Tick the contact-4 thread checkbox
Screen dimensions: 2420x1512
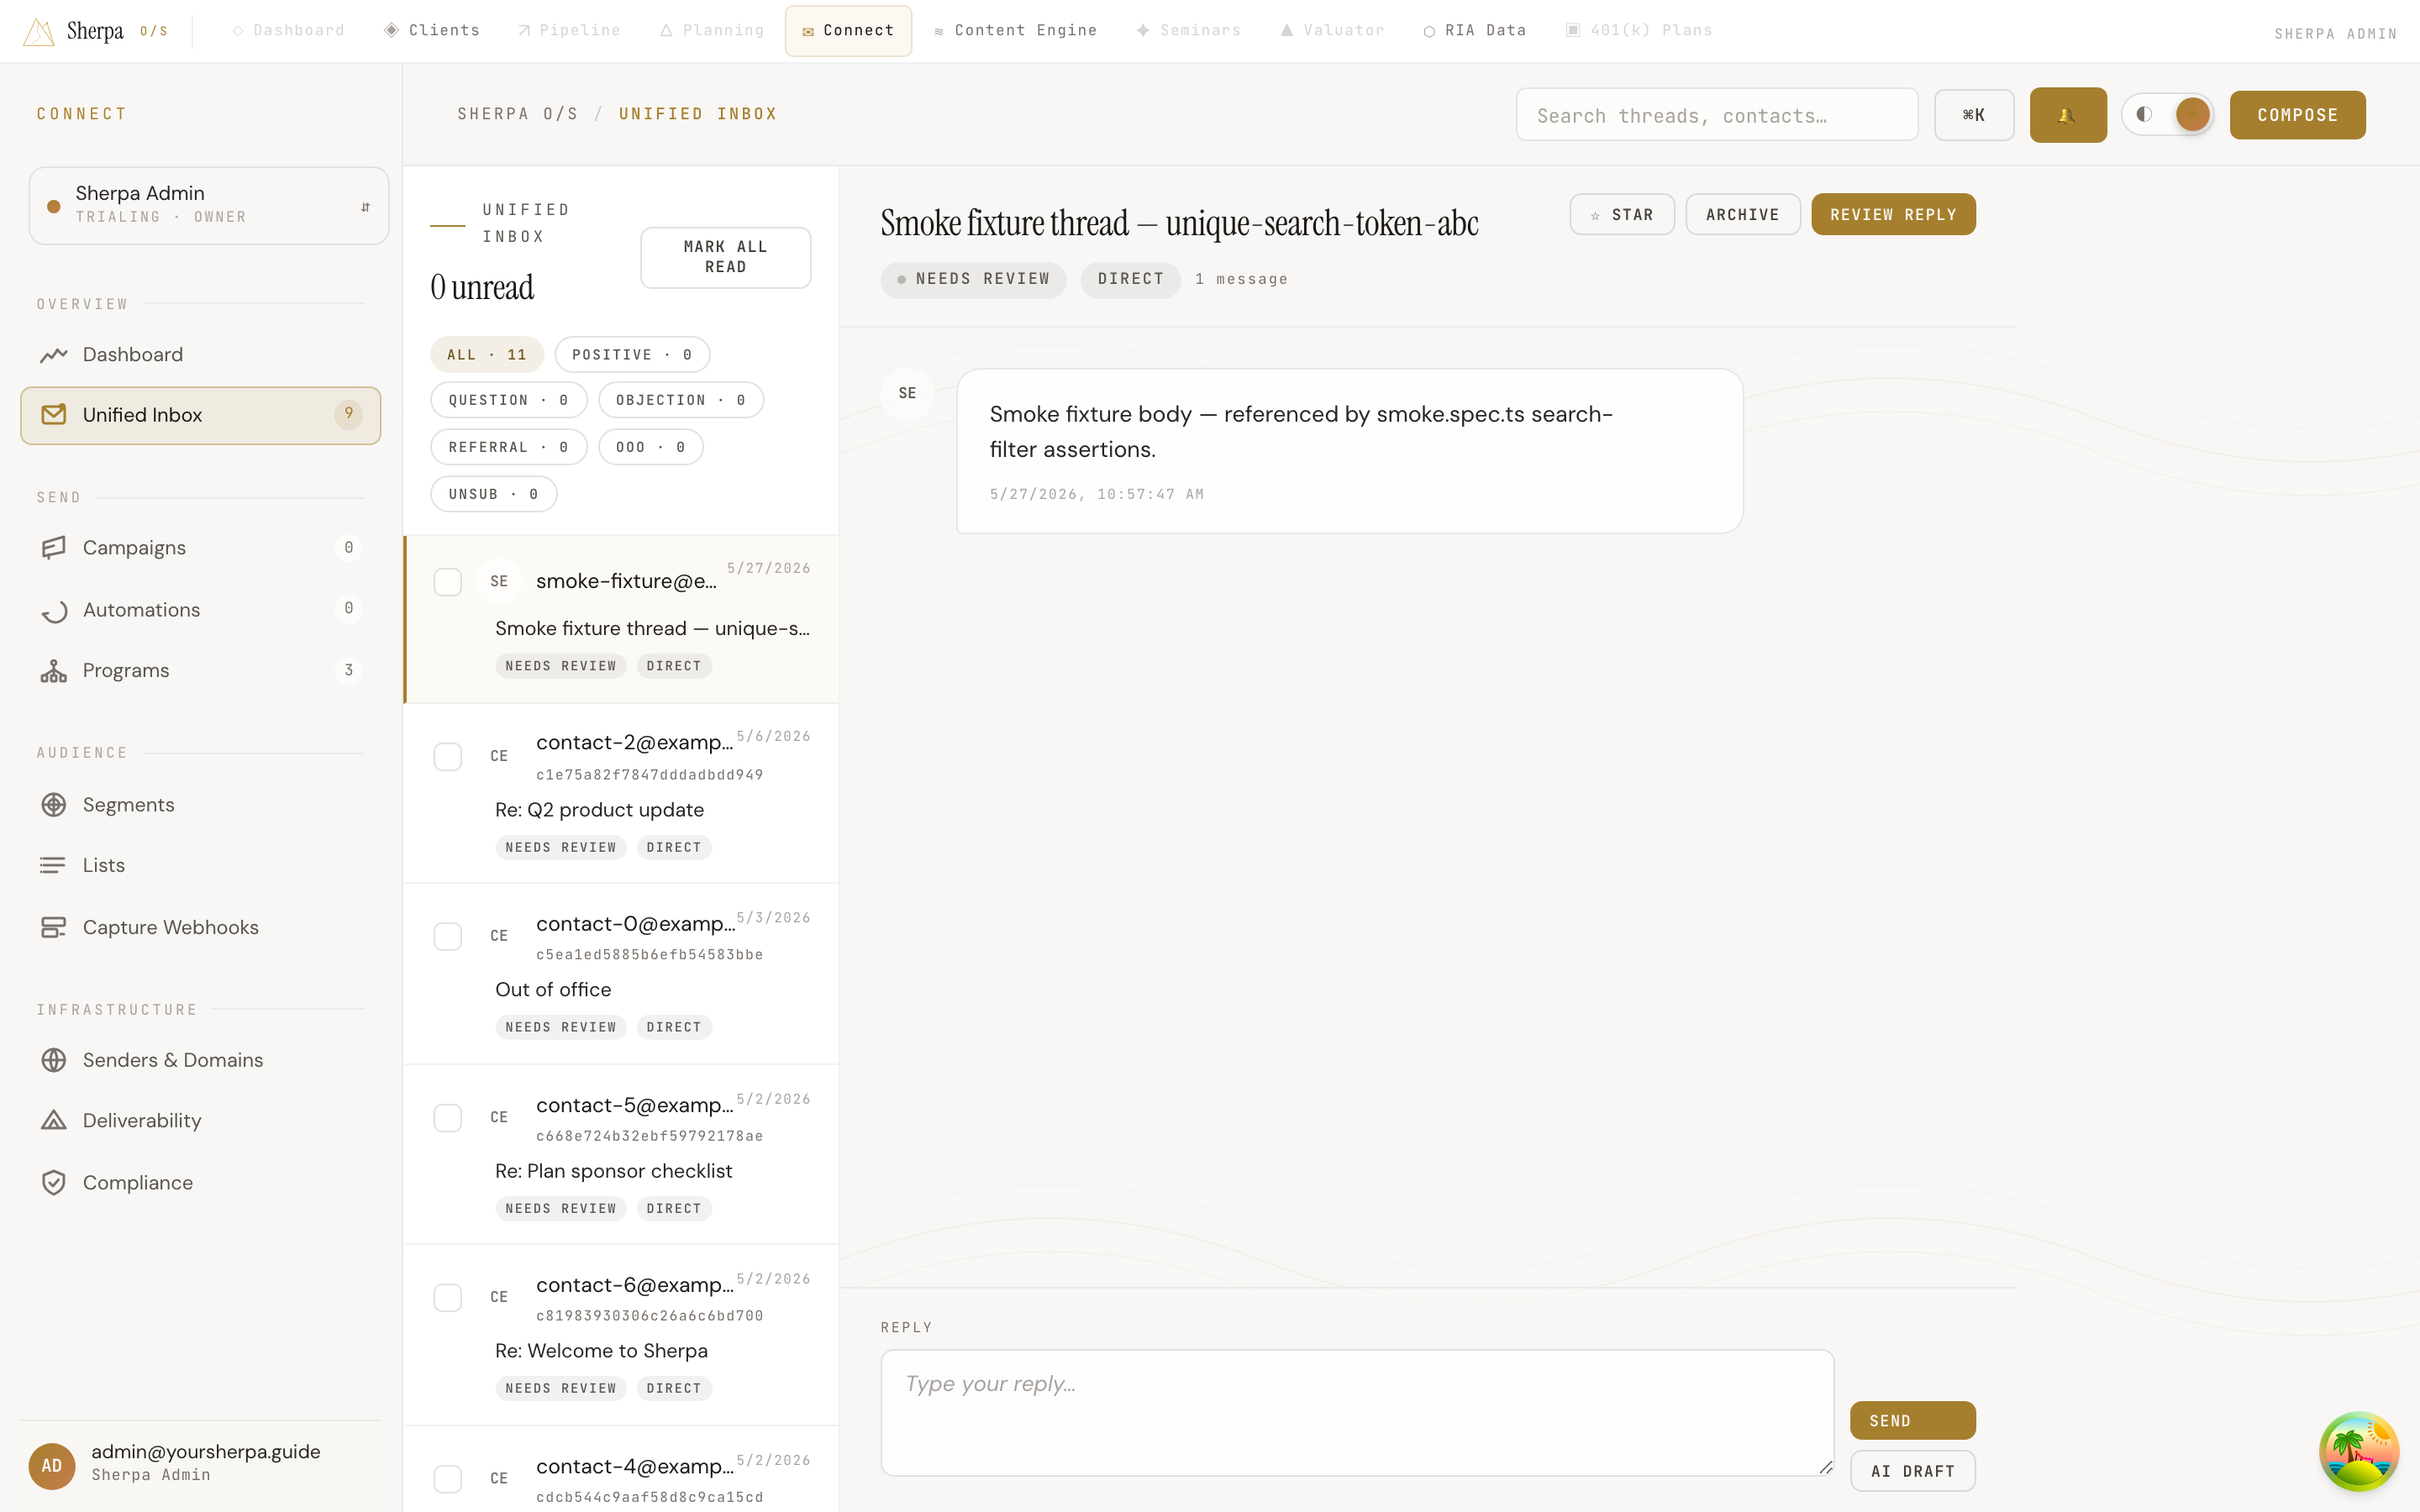point(447,1479)
